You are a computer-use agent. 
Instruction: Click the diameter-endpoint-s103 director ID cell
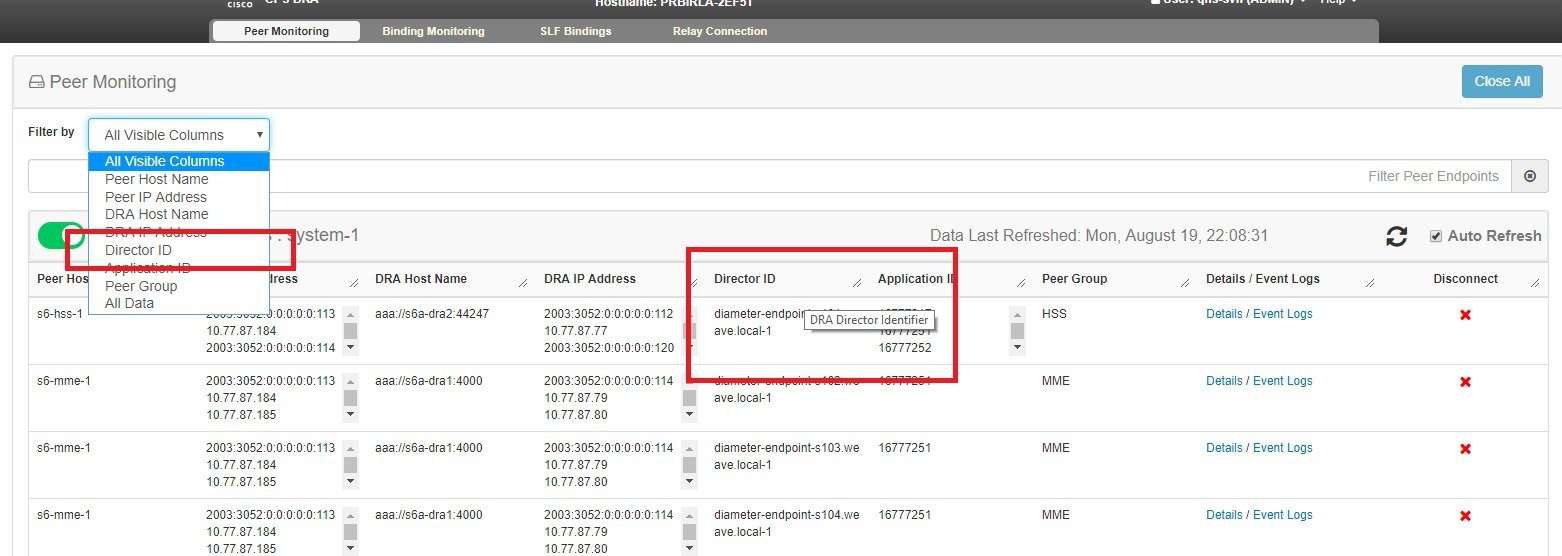click(x=786, y=456)
